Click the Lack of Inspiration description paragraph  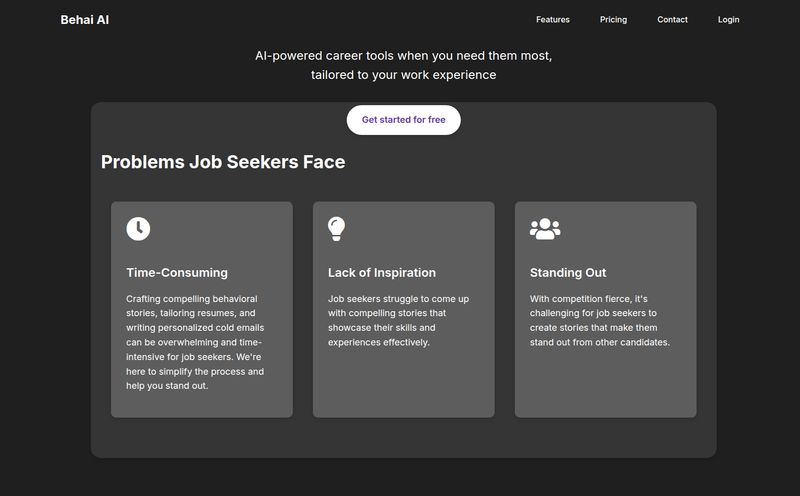[x=398, y=320]
